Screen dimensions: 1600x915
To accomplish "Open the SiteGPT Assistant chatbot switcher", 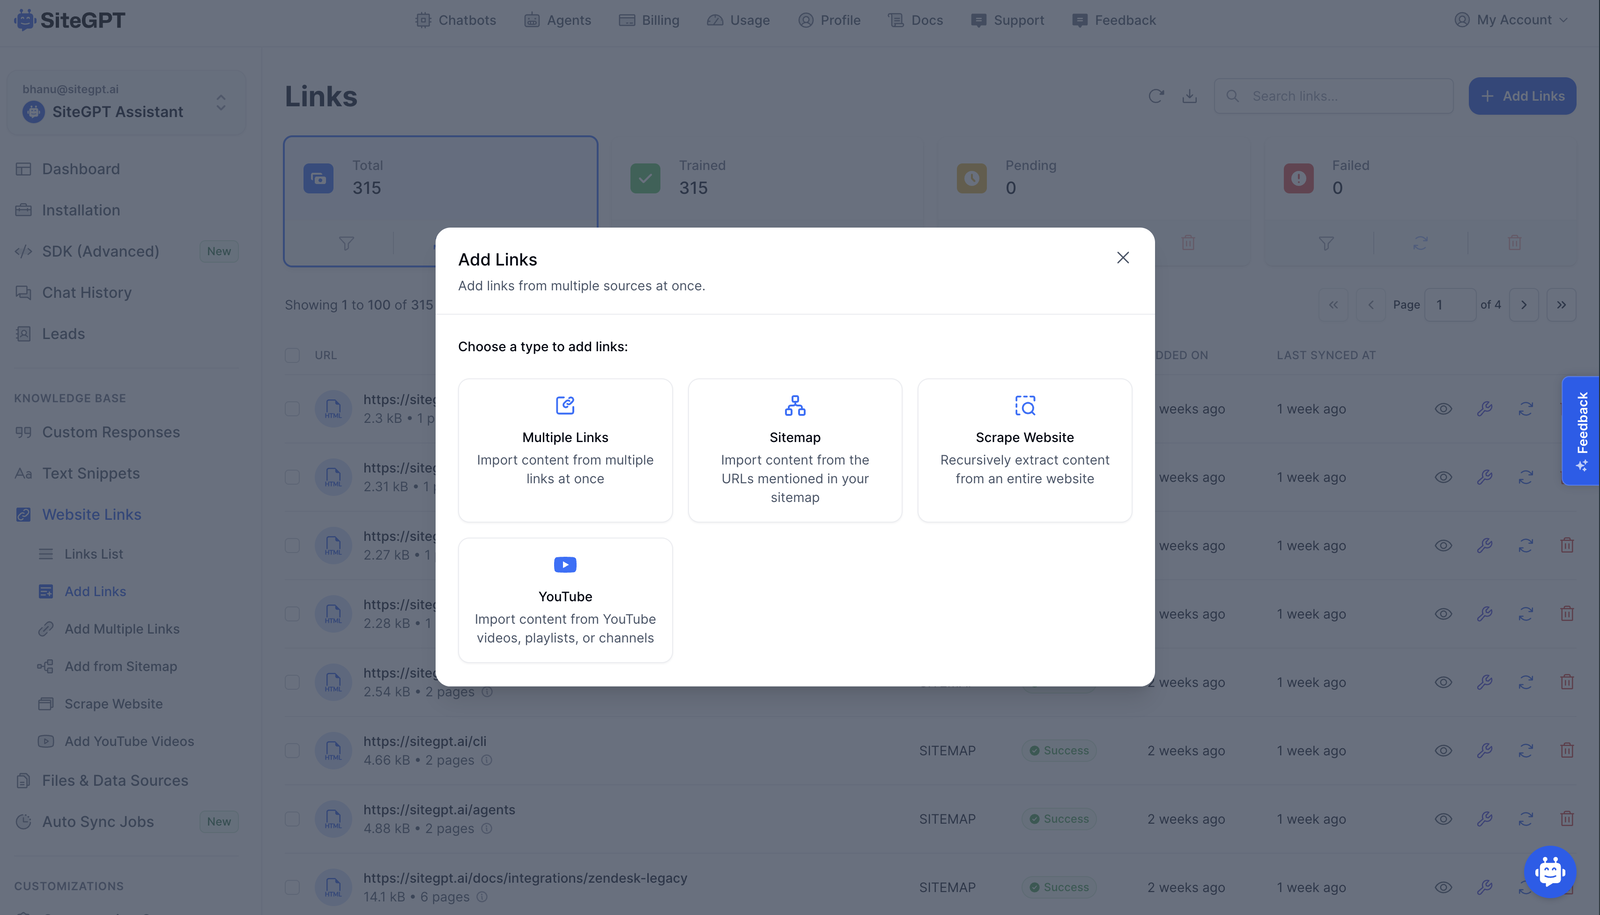I will pyautogui.click(x=126, y=102).
